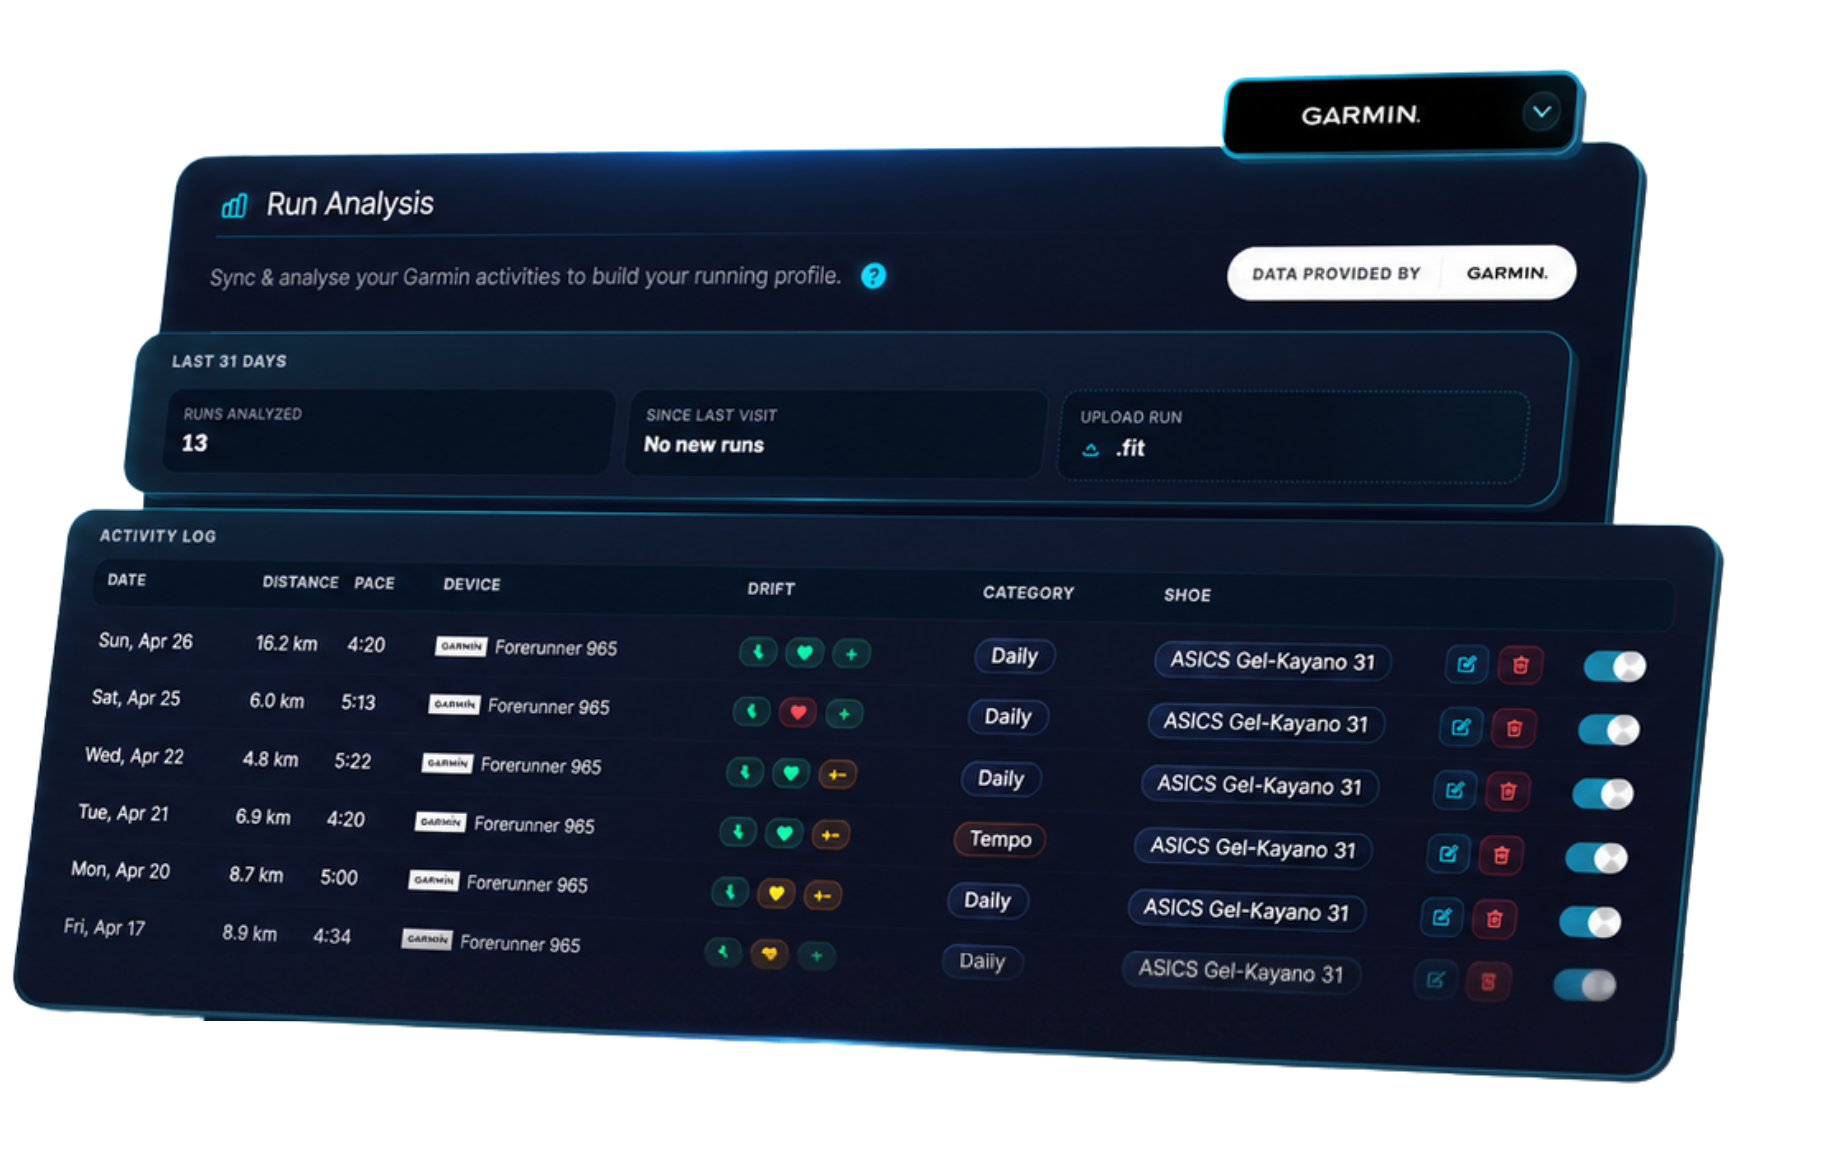
Task: Edit the Tue, Apr 21 run
Action: (1447, 853)
